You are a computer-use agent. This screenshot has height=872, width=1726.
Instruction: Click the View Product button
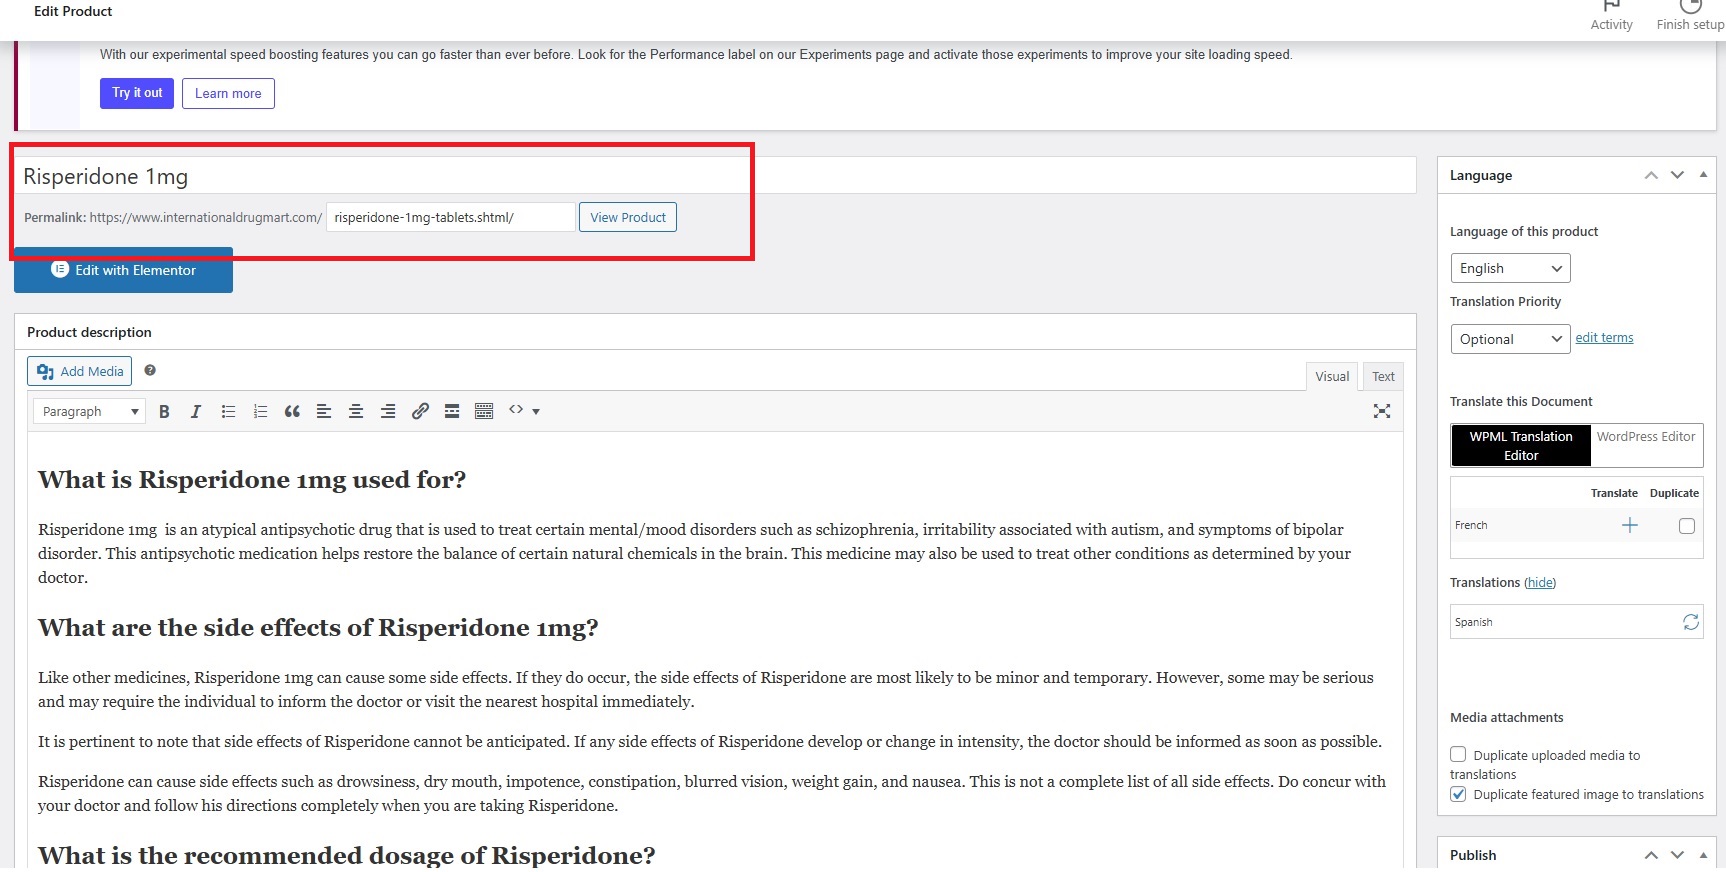coord(628,217)
